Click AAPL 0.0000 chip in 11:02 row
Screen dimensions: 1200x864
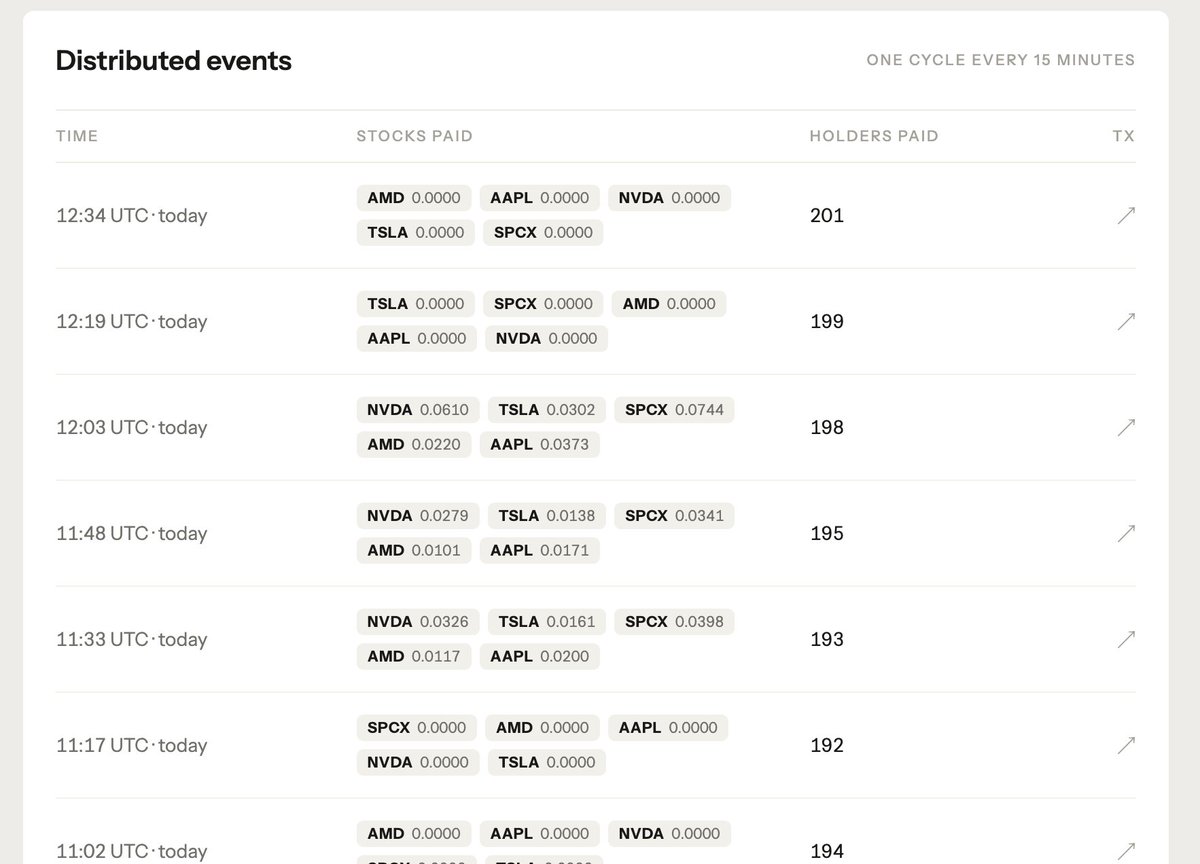[x=540, y=834]
